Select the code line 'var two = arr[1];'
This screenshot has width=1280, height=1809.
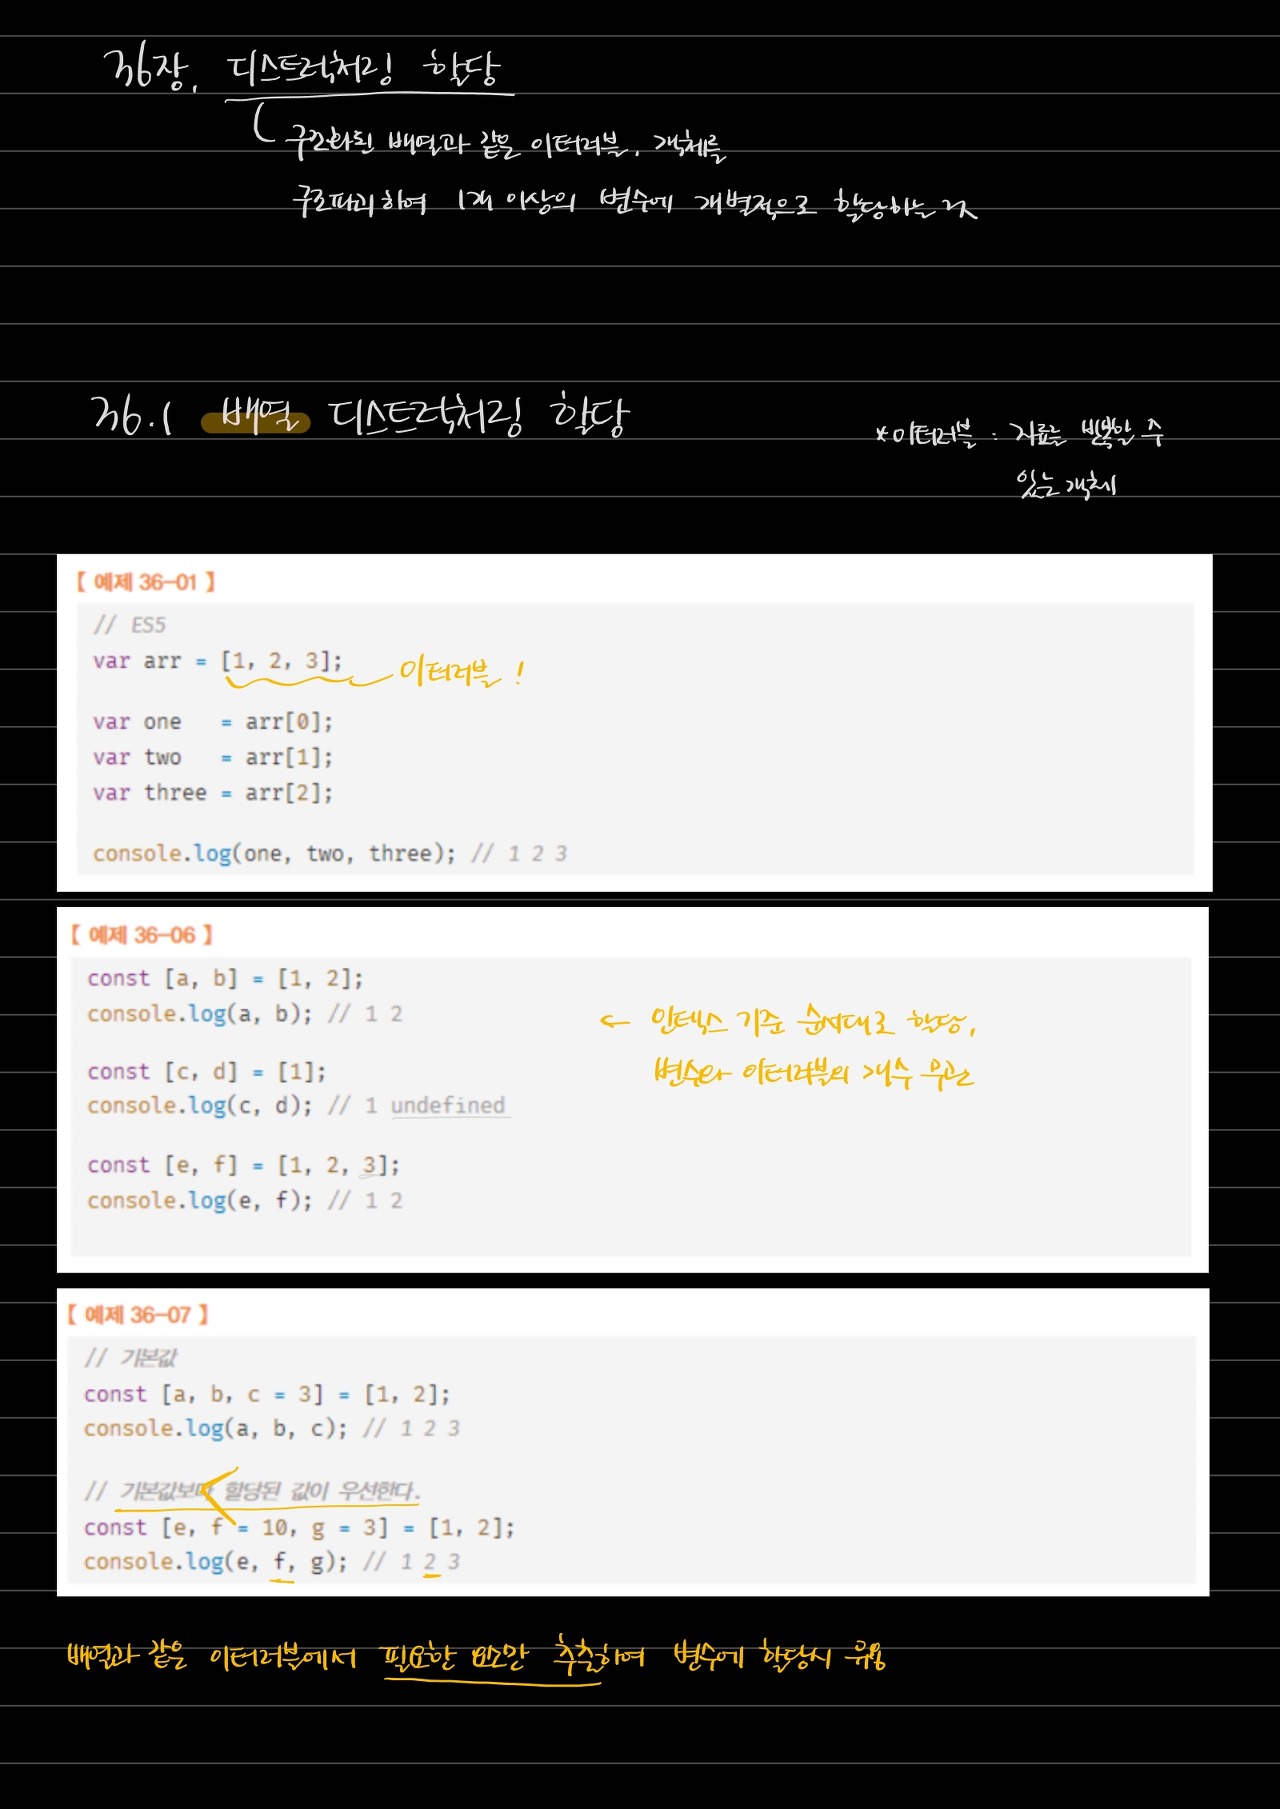point(212,757)
